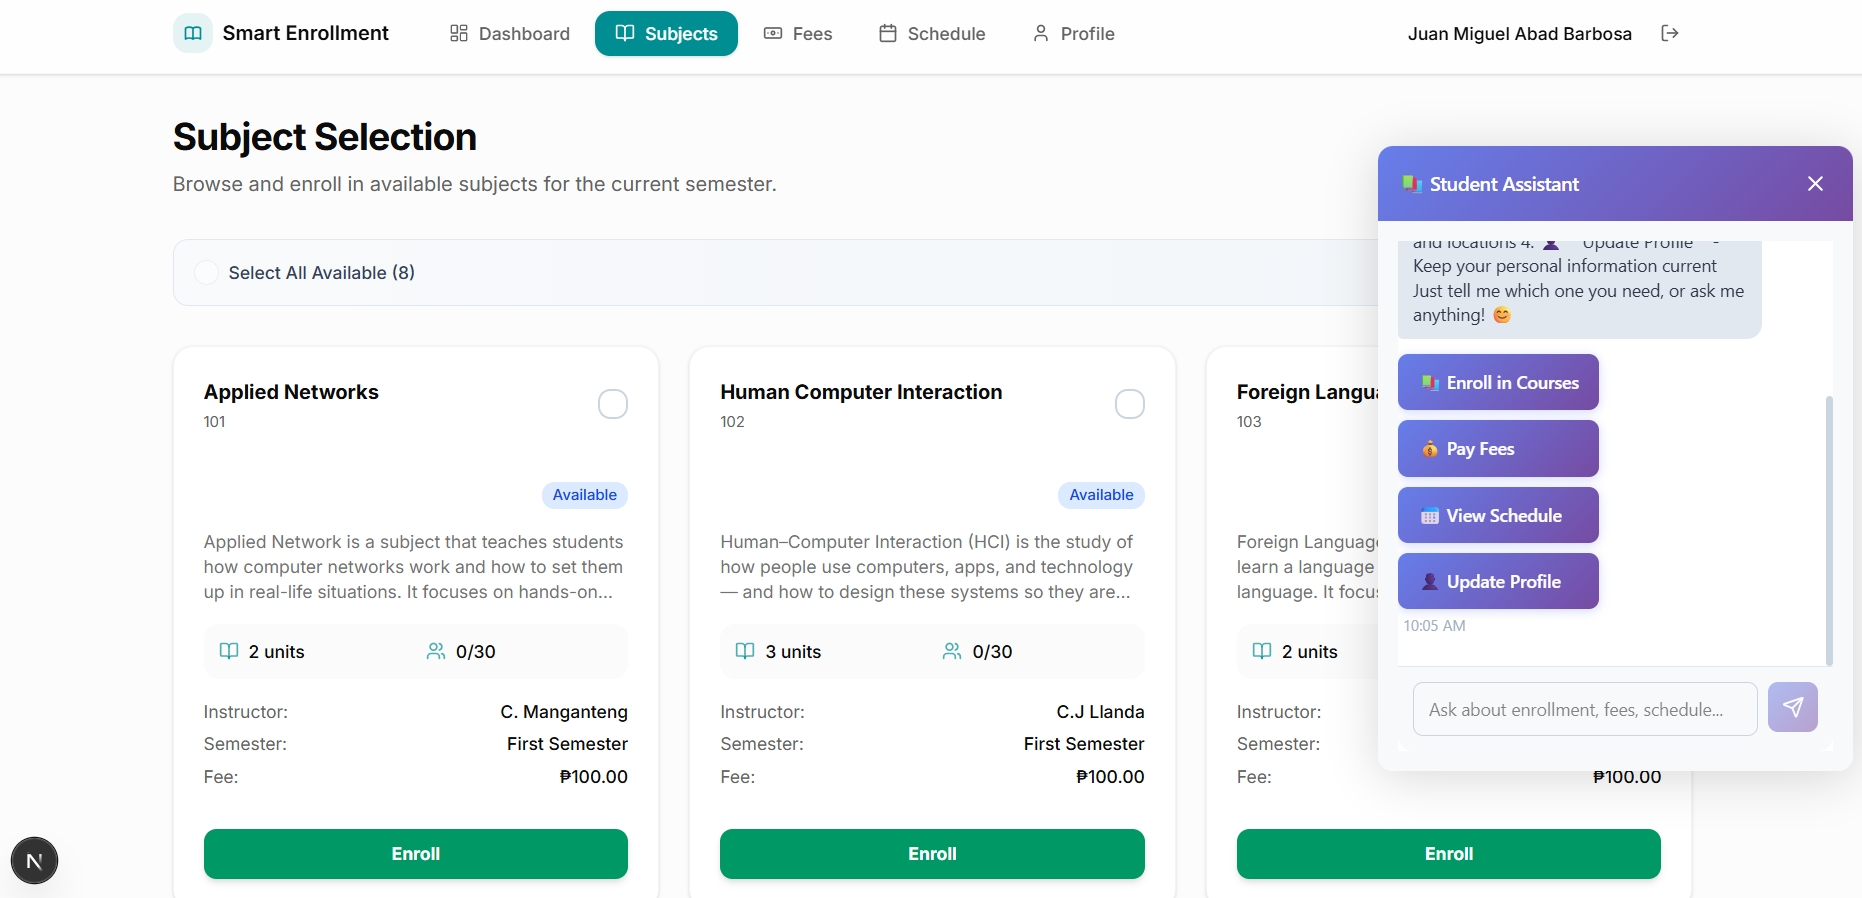Viewport: 1862px width, 898px height.
Task: Click the Update Profile assistant button
Action: (x=1498, y=581)
